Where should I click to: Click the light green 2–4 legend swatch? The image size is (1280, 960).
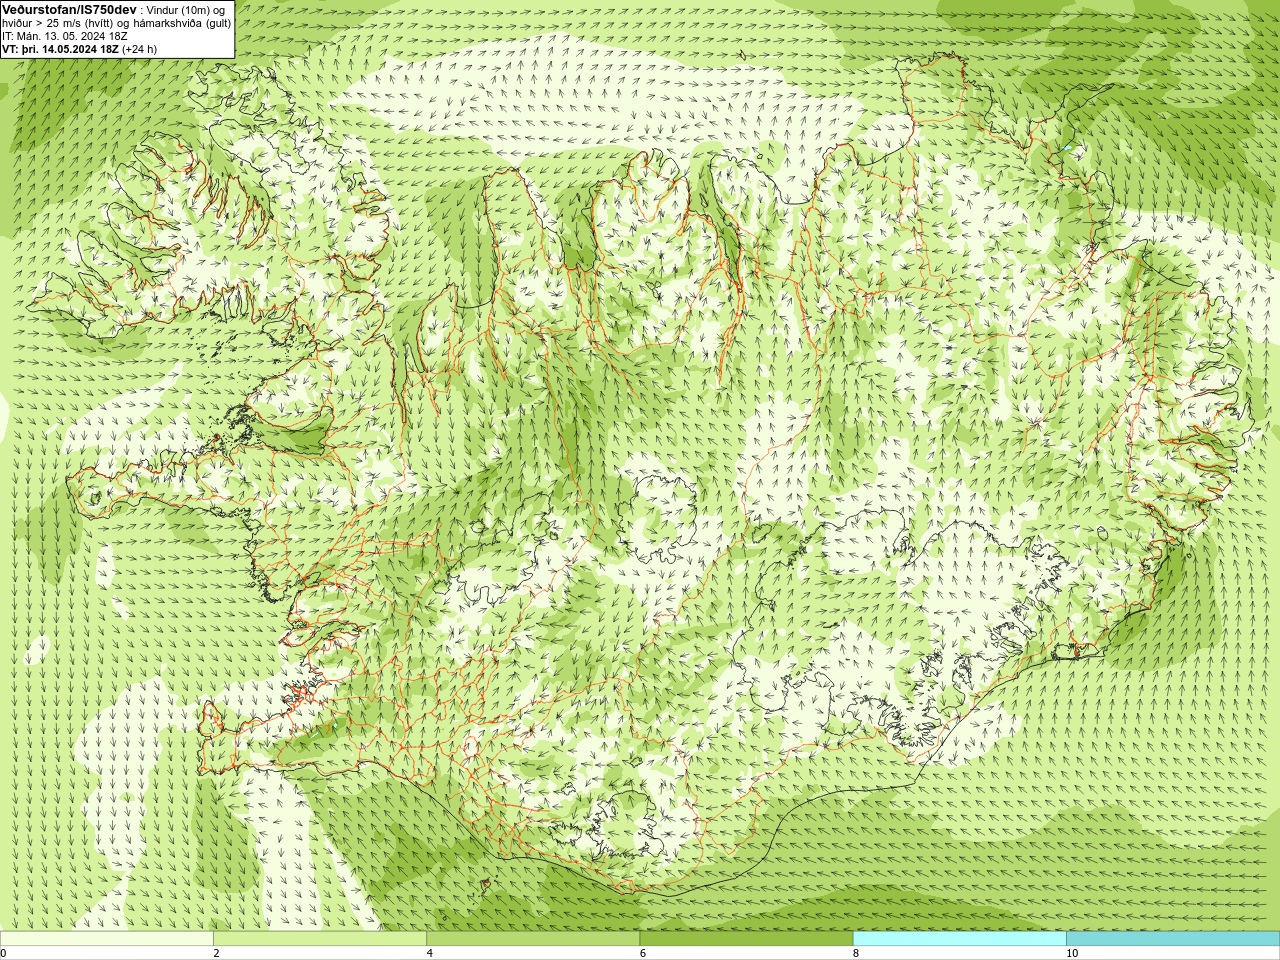point(320,939)
